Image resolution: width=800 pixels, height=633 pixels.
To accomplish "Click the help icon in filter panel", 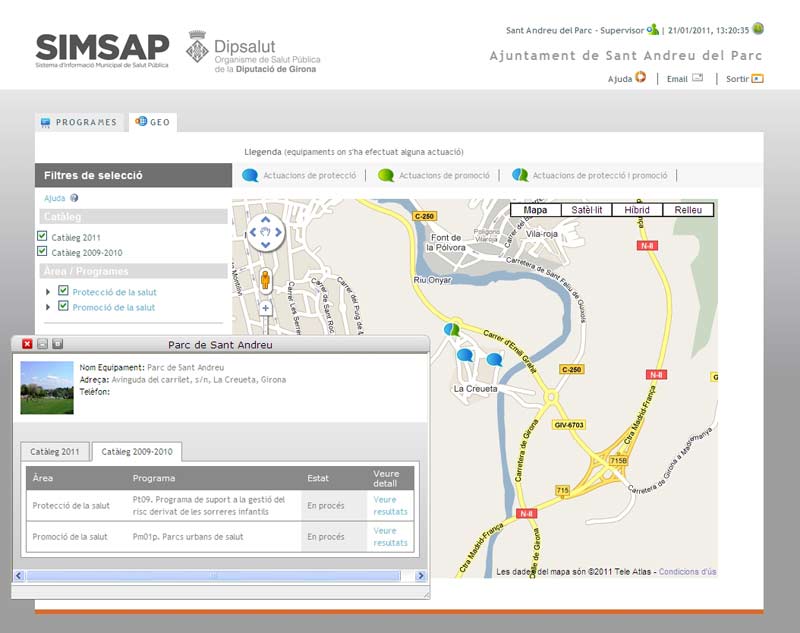I will tap(74, 198).
